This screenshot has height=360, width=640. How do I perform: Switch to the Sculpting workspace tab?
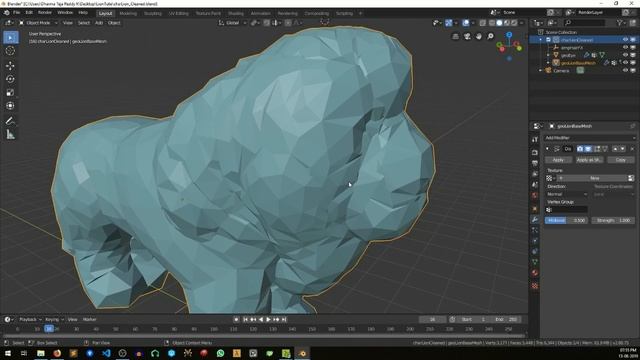[x=153, y=13]
